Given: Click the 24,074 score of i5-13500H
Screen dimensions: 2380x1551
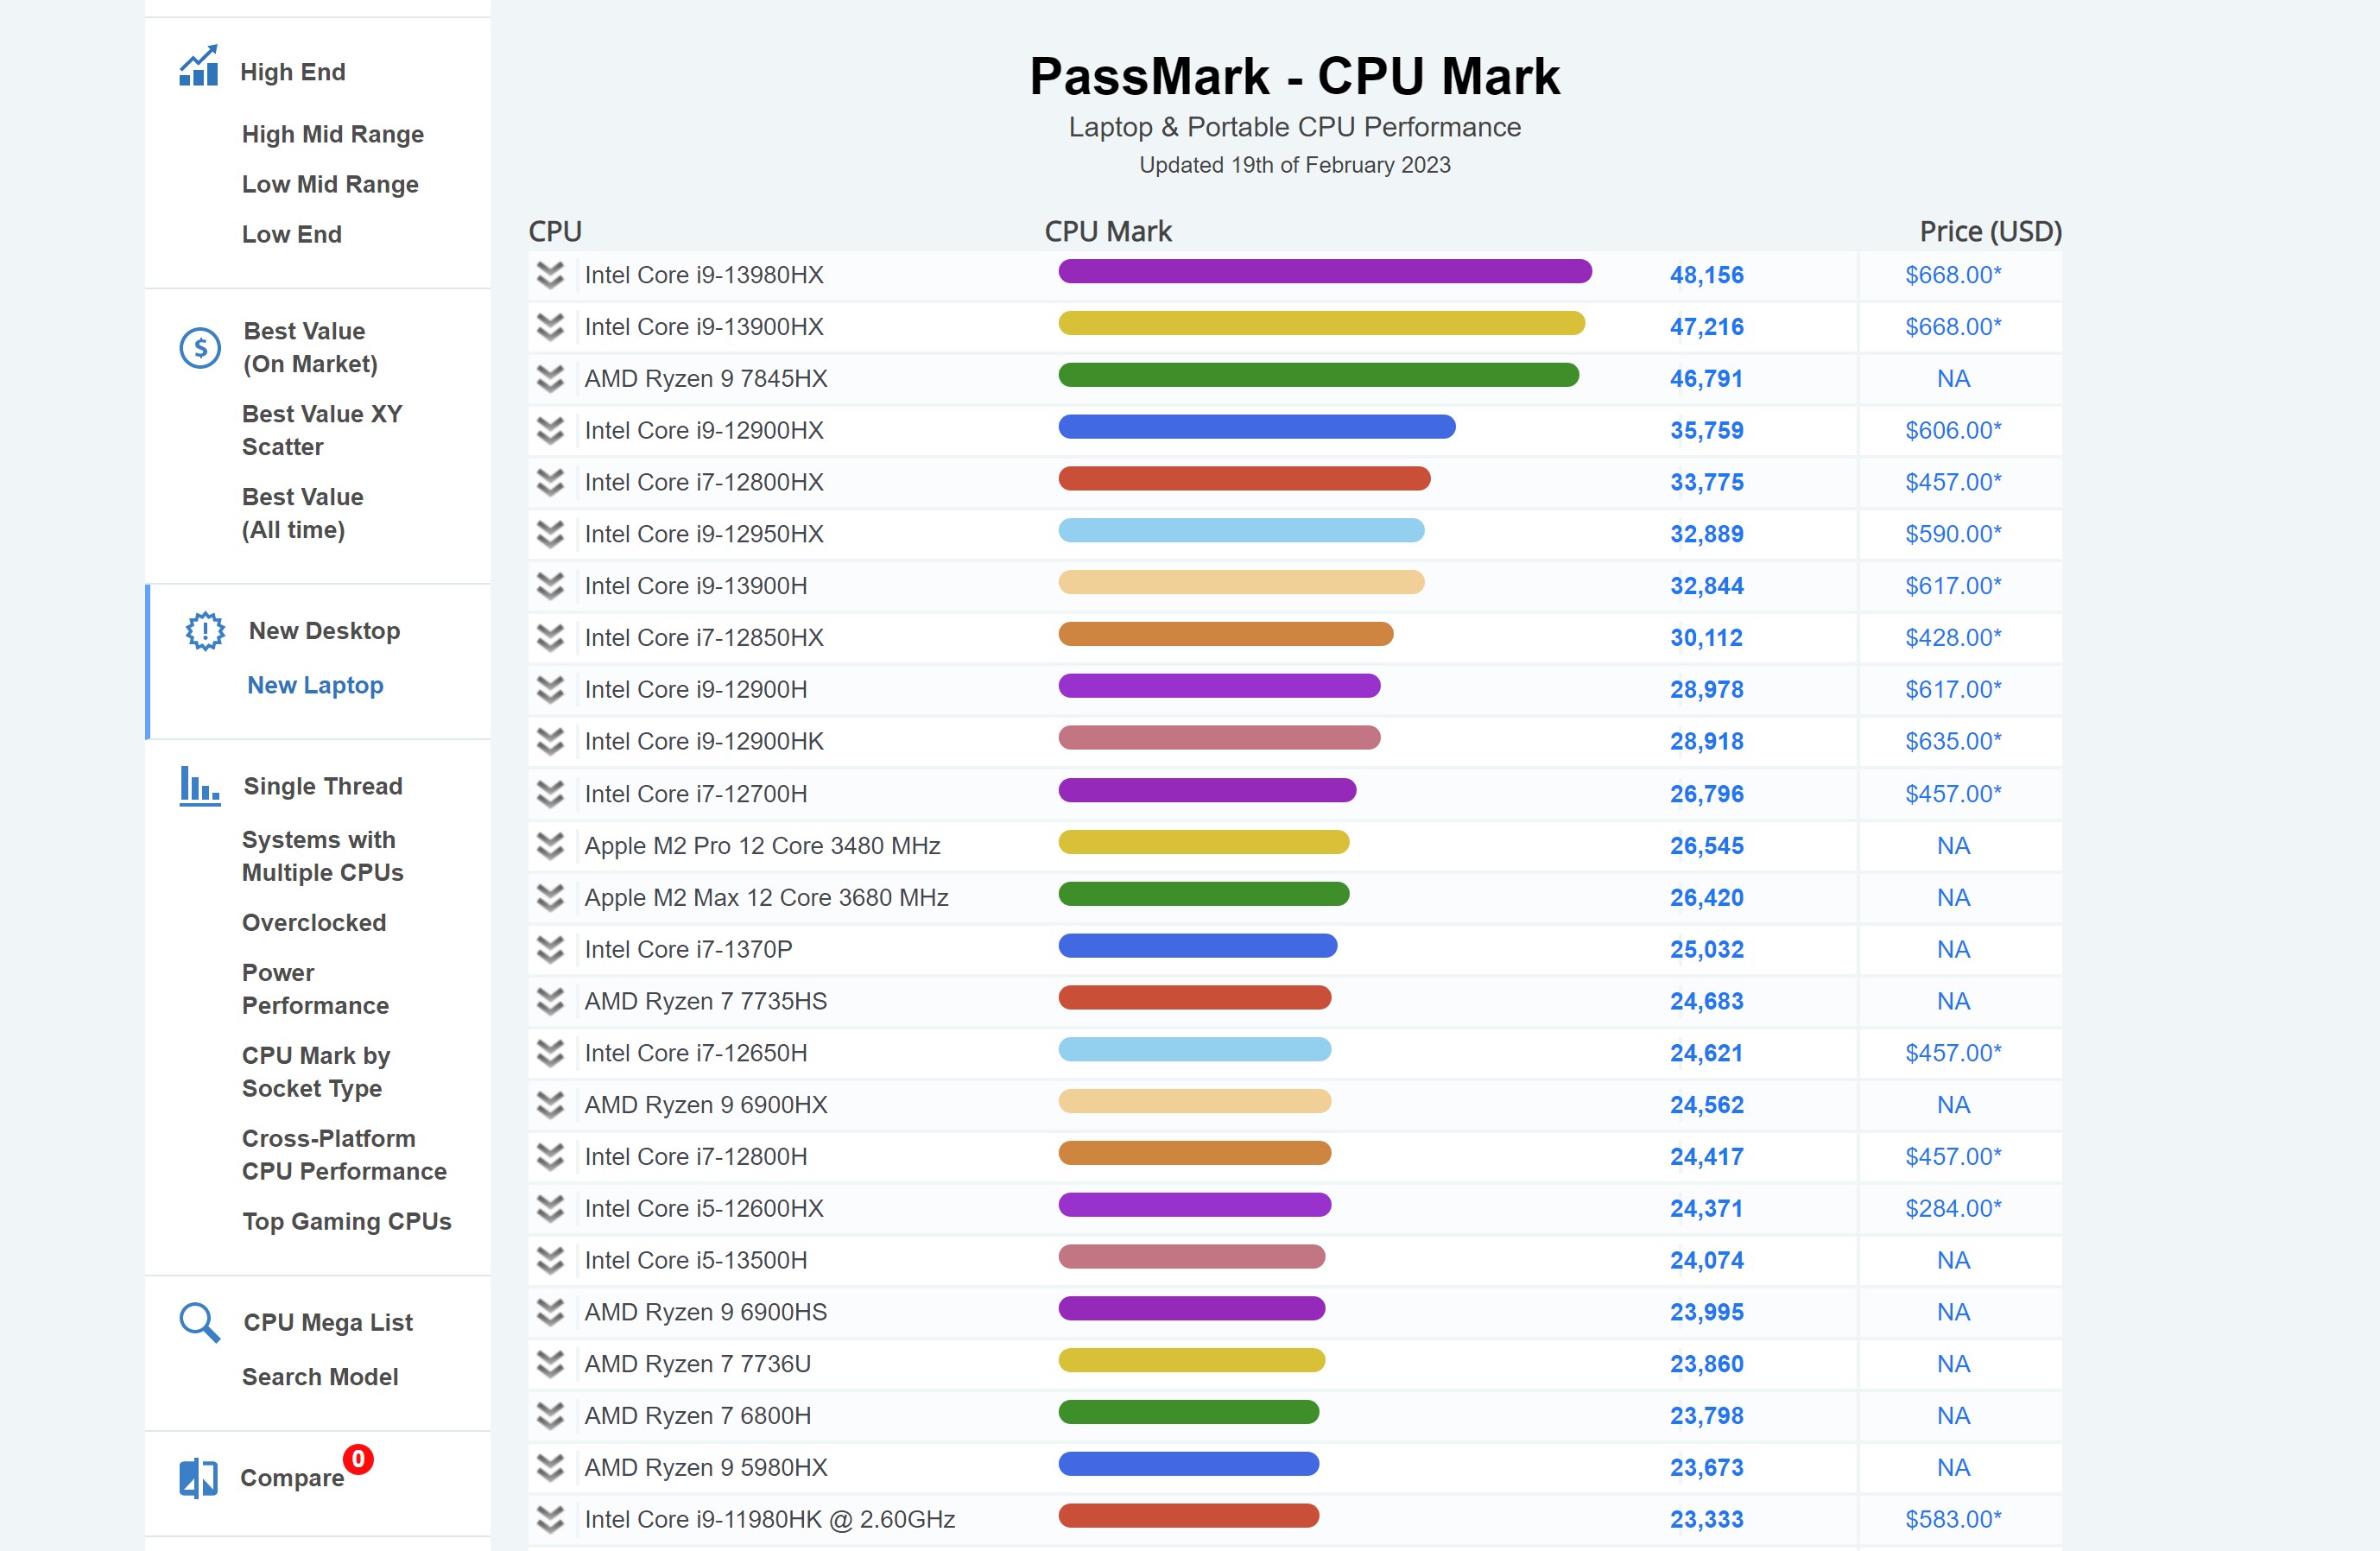Looking at the screenshot, I should 1706,1261.
